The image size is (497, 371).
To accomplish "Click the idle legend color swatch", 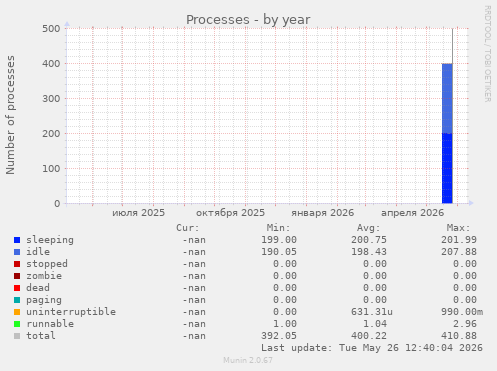I will point(17,252).
